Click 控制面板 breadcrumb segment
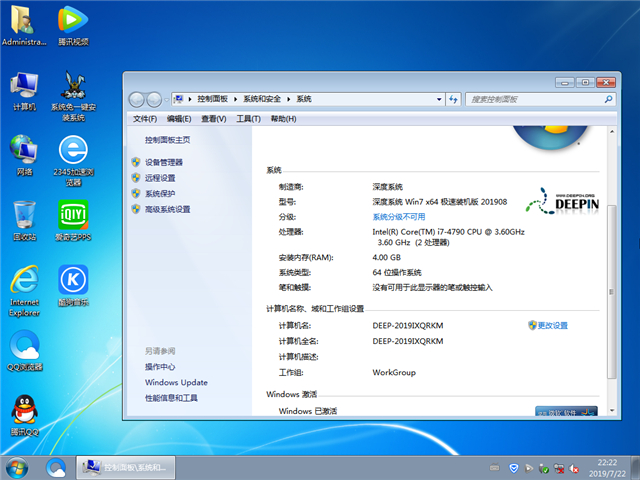The image size is (640, 480). coord(212,99)
